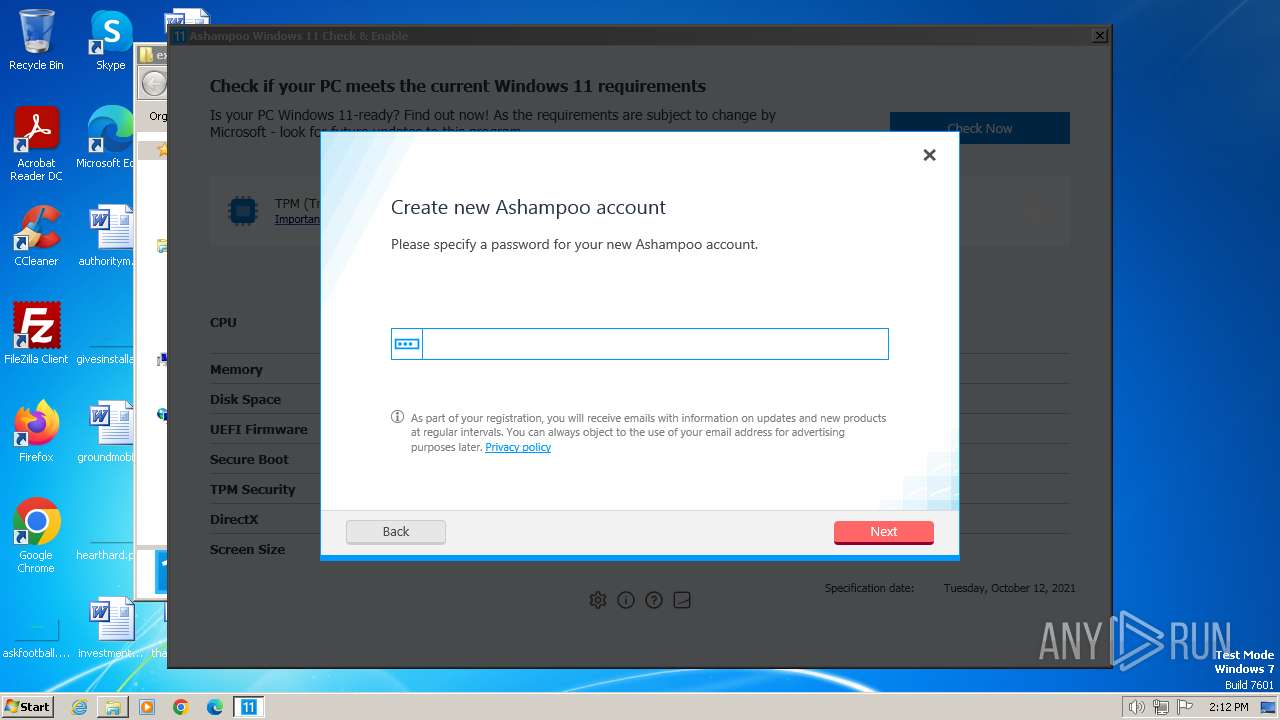Close the Ashampoo Windows 11 Check window
1280x720 pixels.
1100,36
